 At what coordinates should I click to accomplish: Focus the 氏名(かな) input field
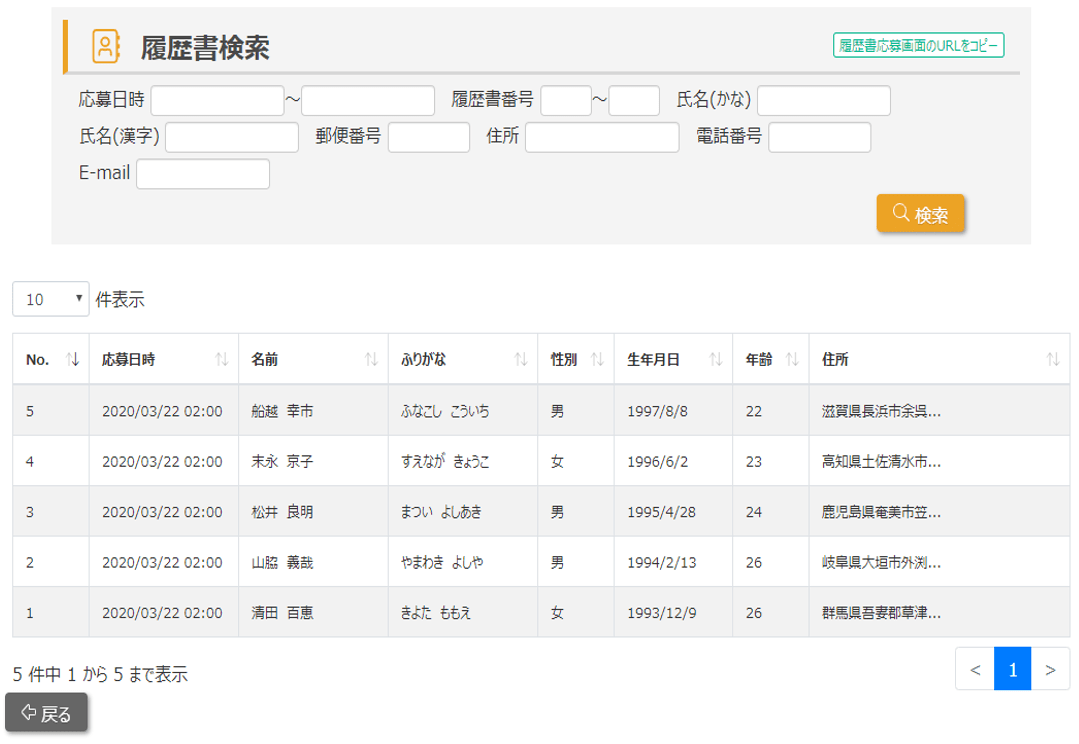(x=823, y=101)
